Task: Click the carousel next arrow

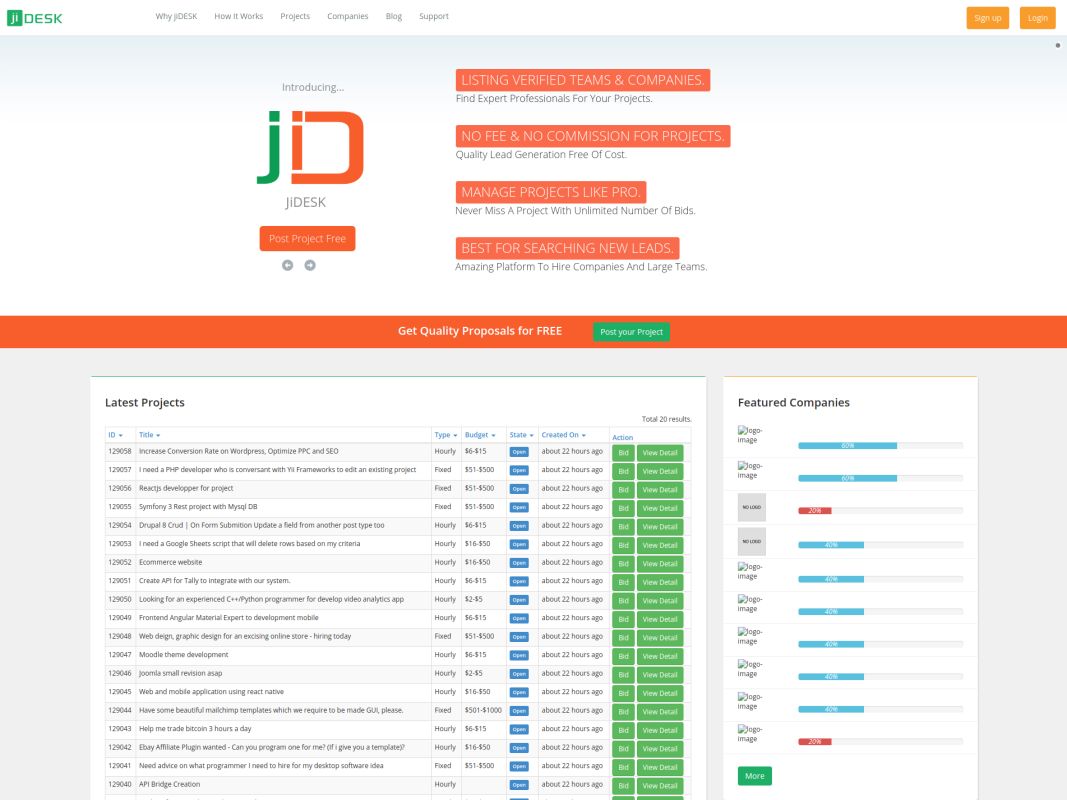Action: tap(310, 265)
